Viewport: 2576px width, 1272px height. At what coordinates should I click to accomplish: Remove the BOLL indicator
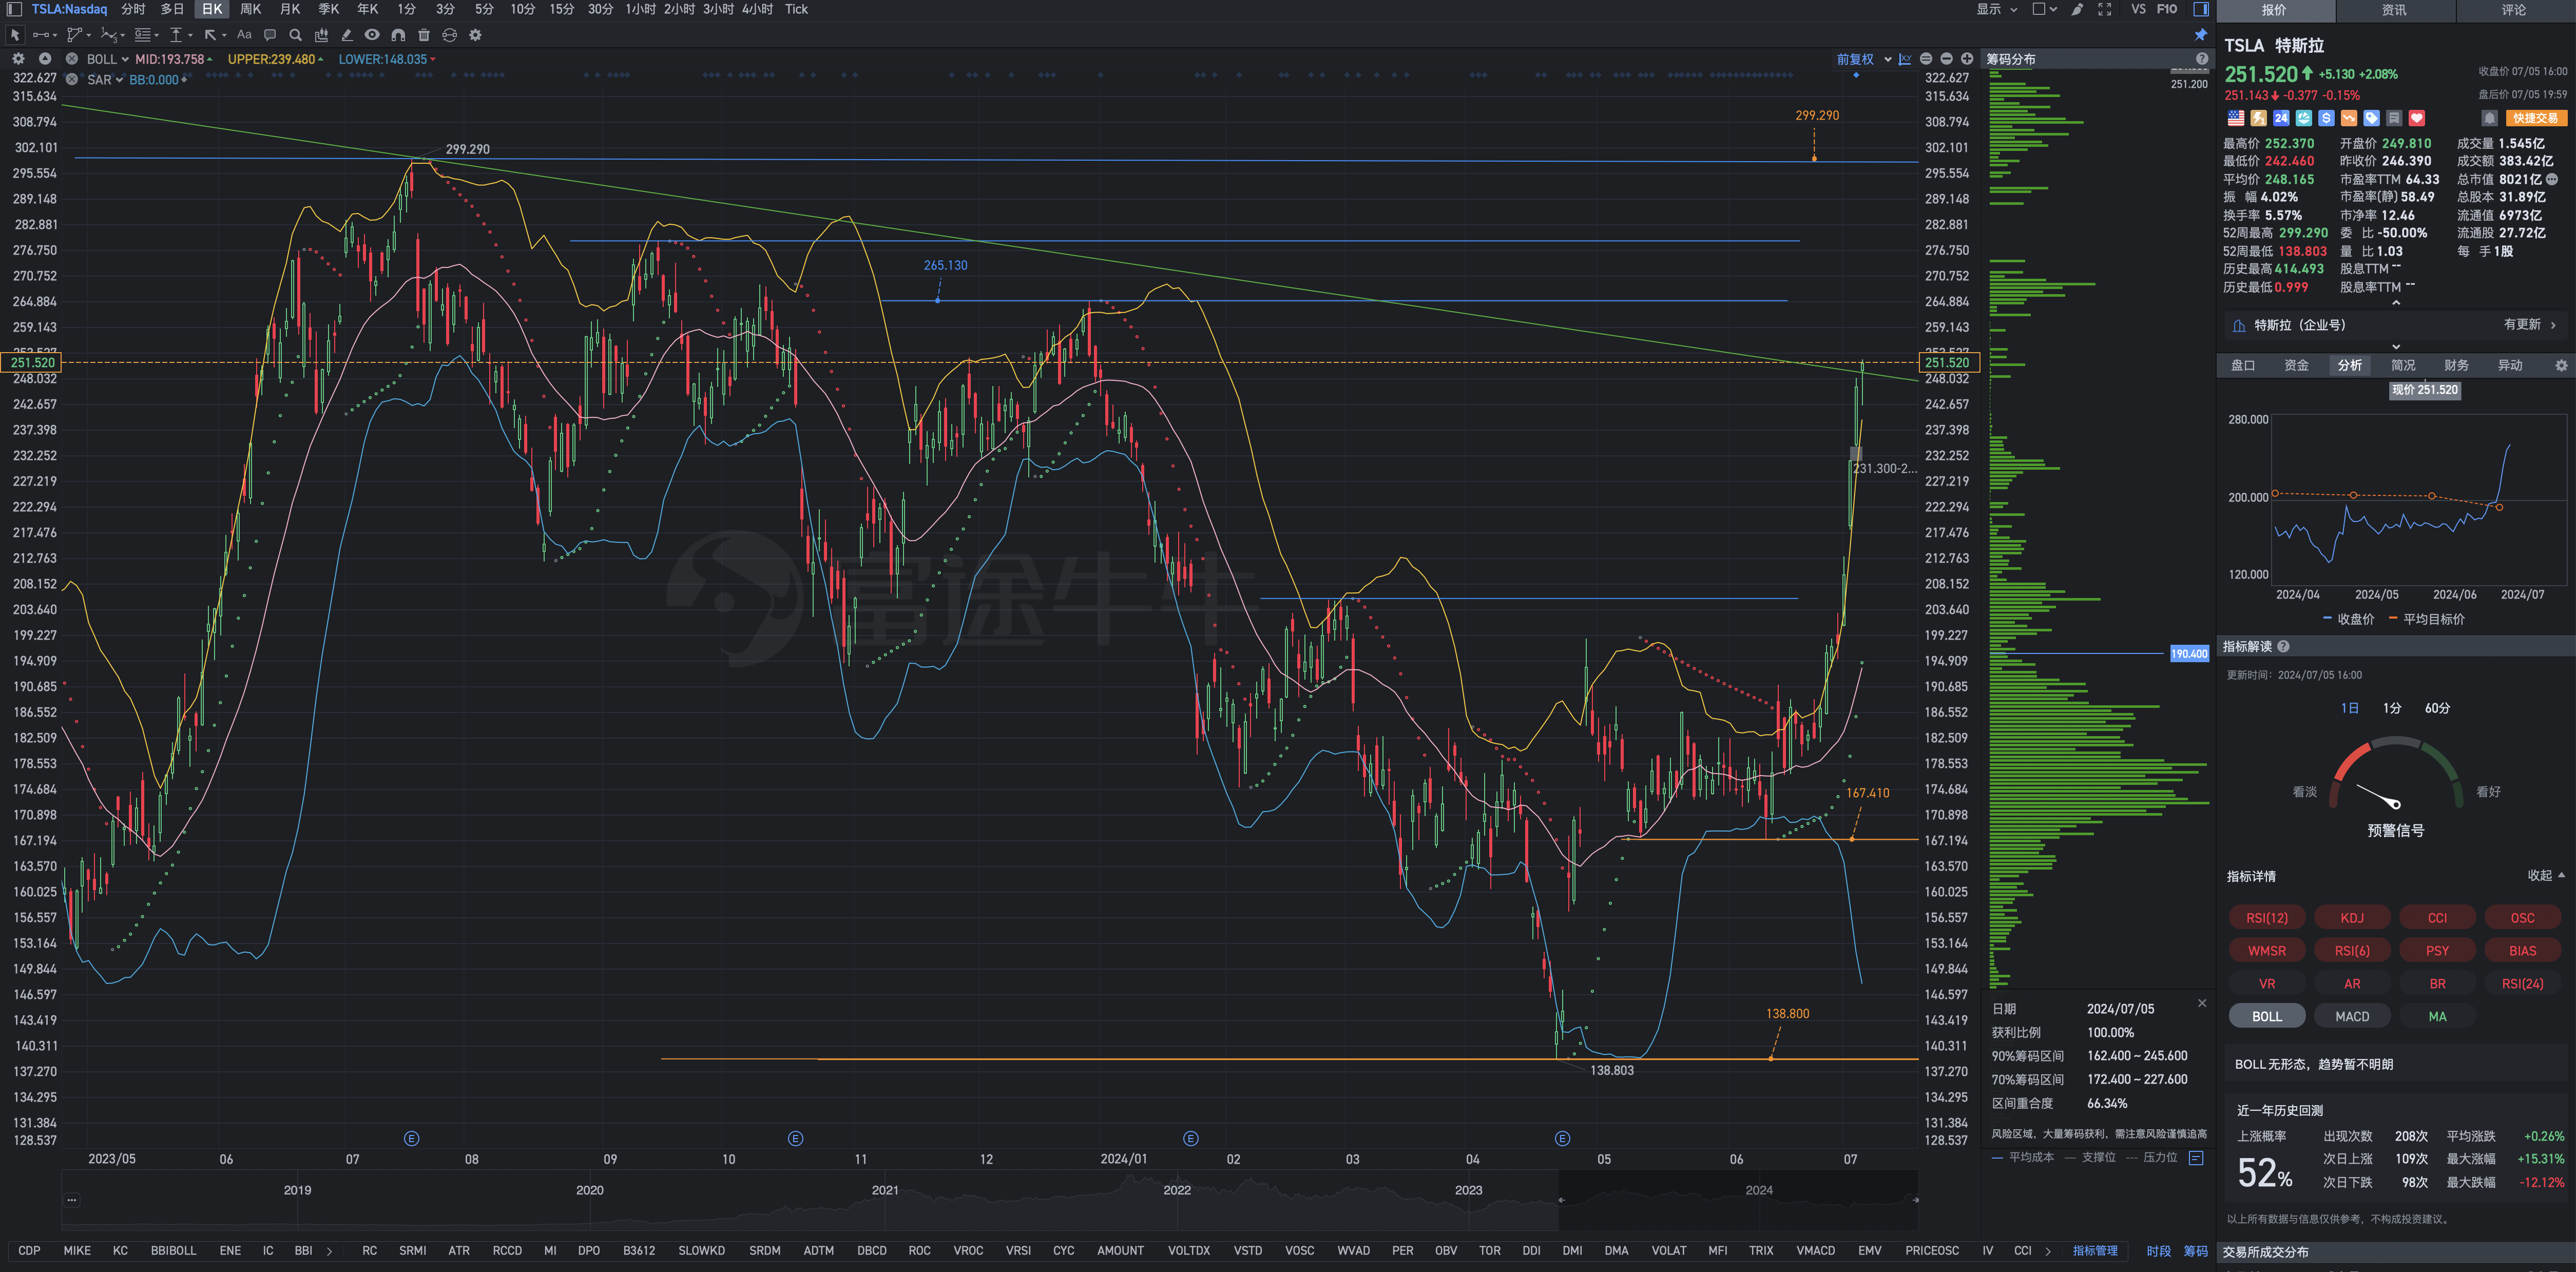(x=72, y=59)
